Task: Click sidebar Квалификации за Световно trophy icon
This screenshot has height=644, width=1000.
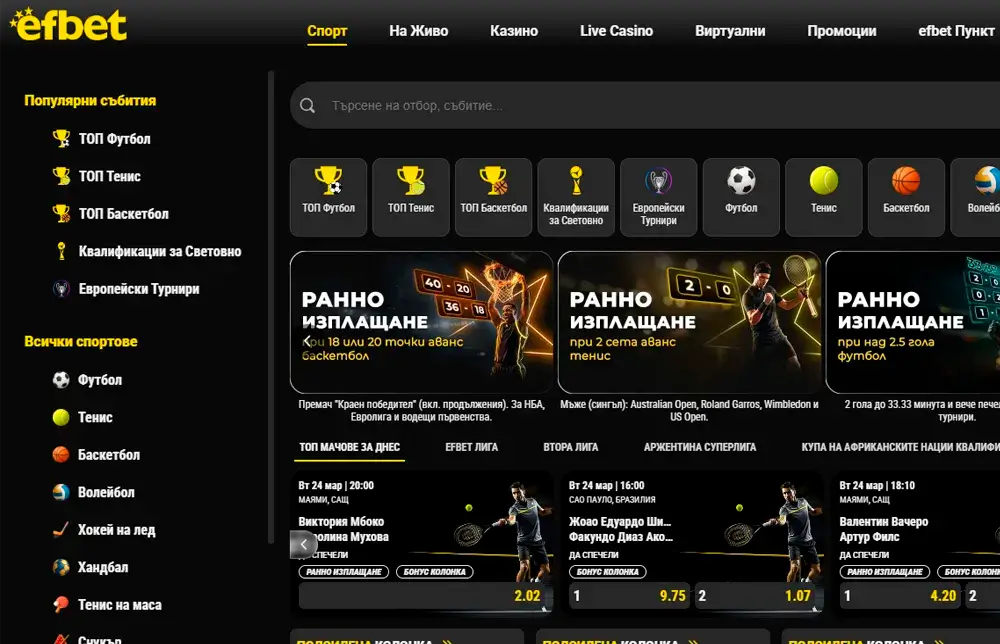Action: (61, 251)
